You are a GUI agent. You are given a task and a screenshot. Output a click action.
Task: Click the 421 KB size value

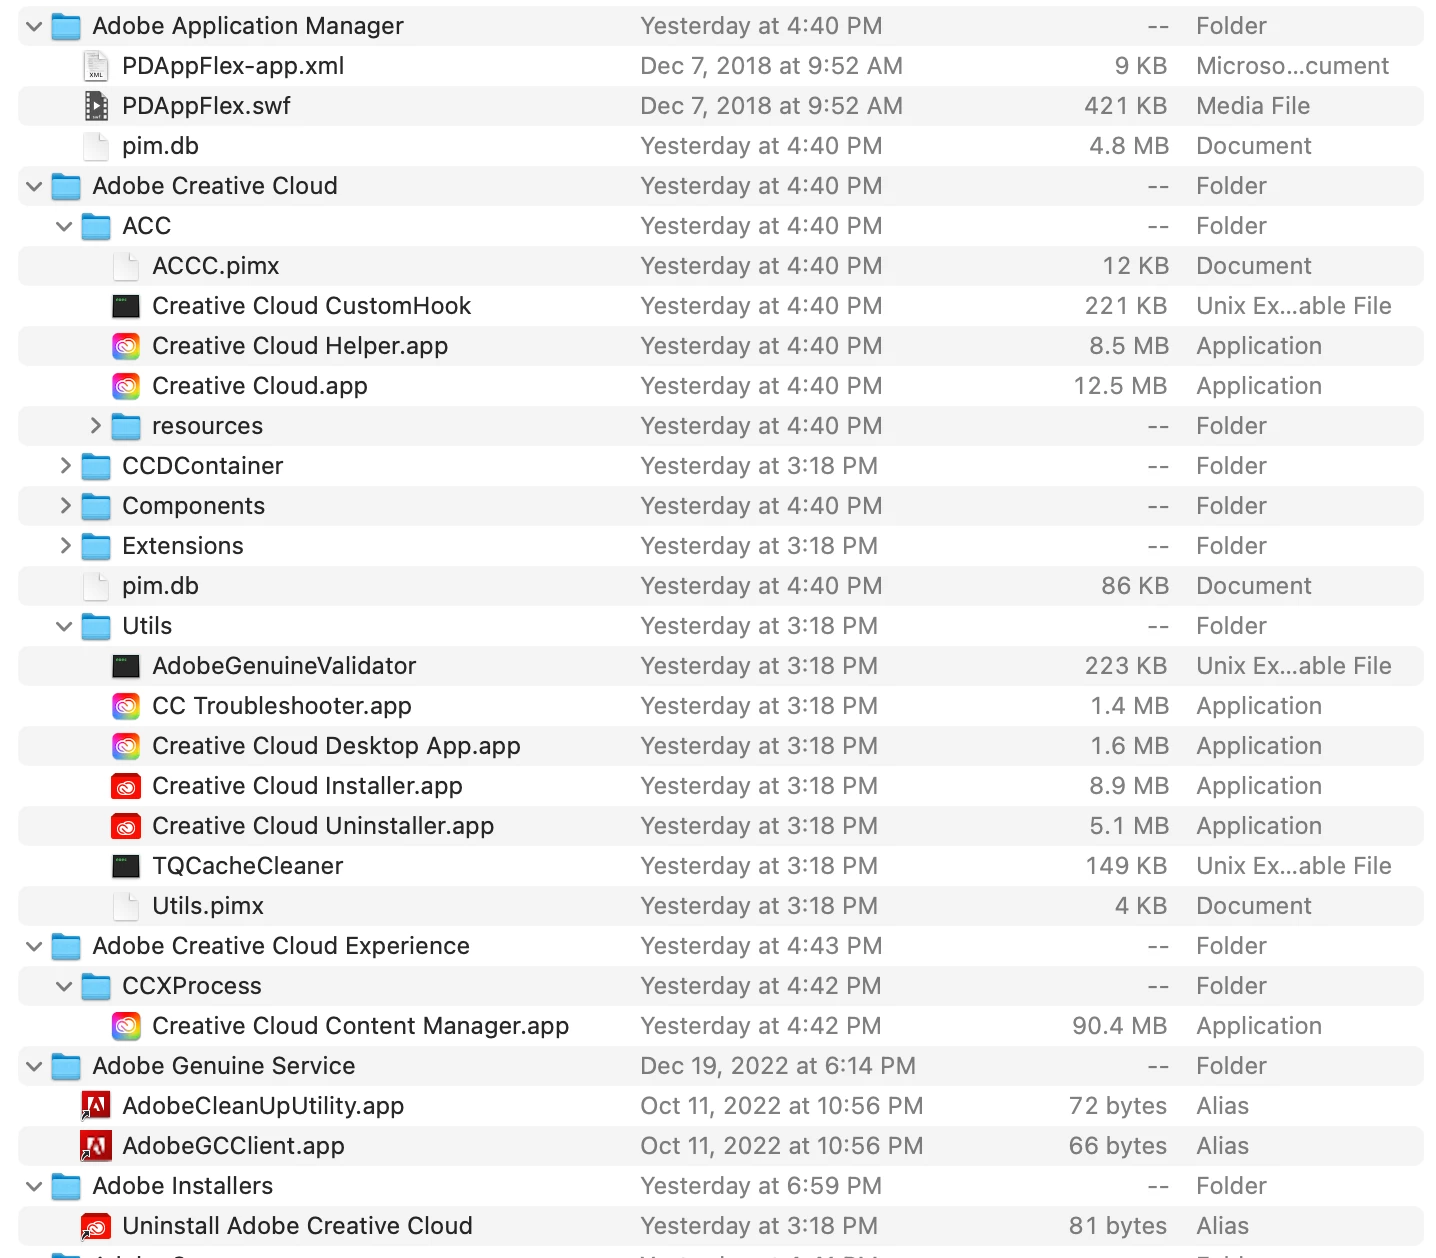pos(1126,106)
